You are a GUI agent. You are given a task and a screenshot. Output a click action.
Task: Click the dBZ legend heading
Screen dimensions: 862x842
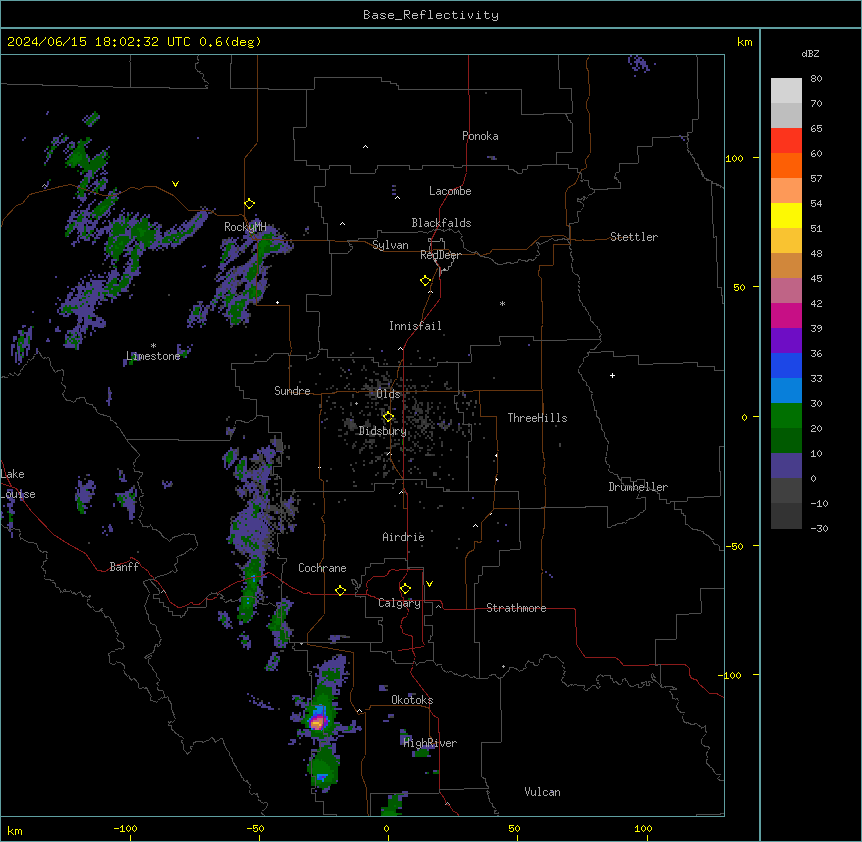pyautogui.click(x=810, y=54)
